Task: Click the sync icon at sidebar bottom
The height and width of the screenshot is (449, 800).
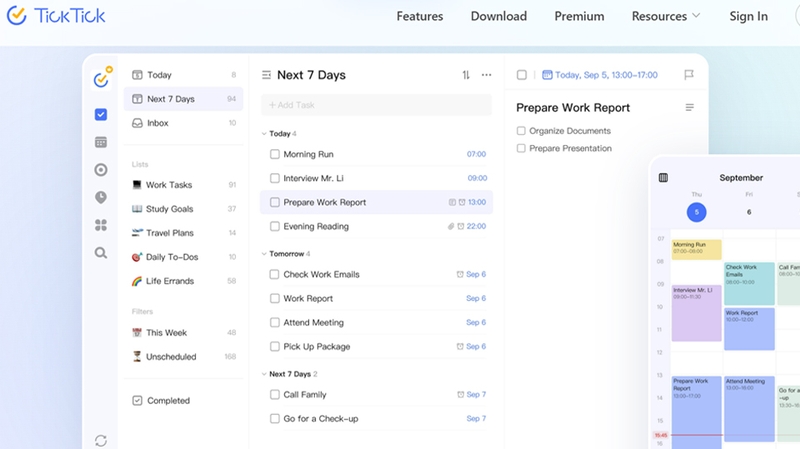Action: pos(101,440)
